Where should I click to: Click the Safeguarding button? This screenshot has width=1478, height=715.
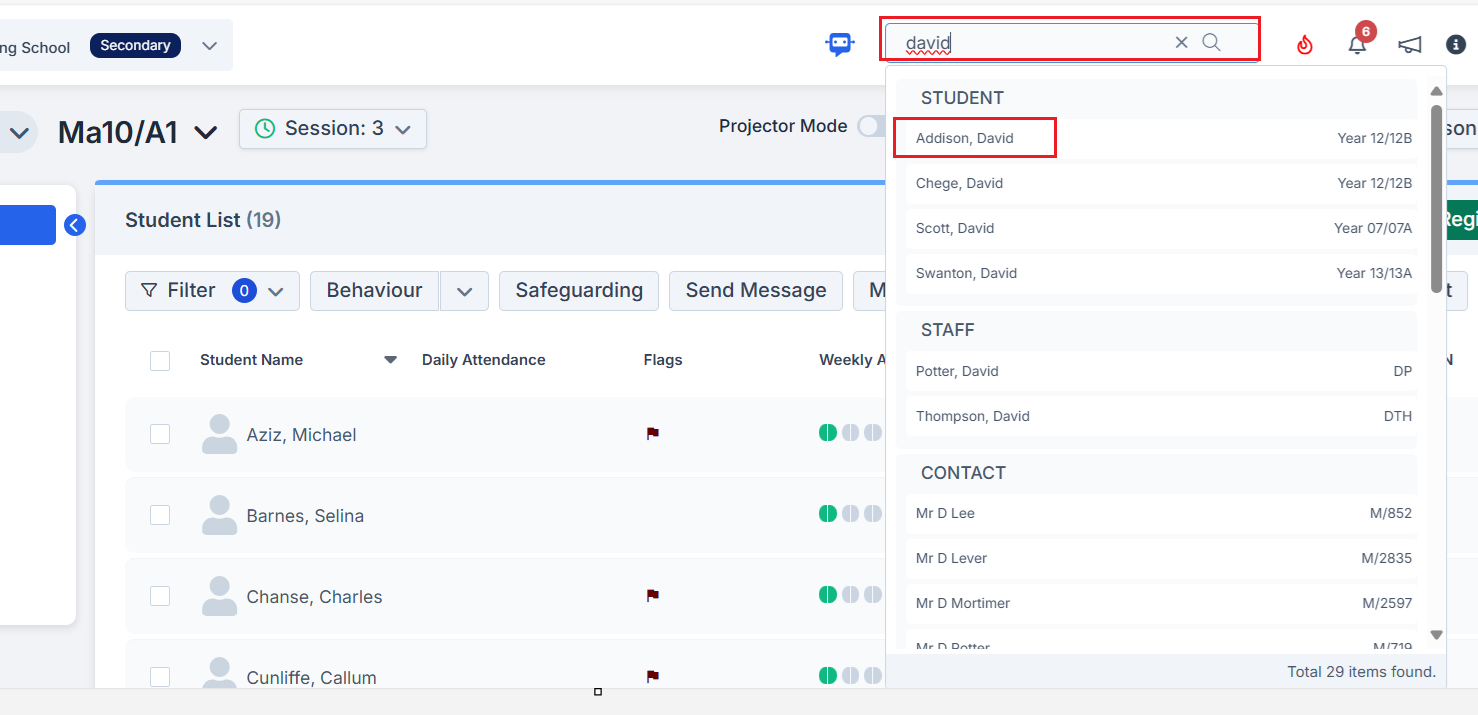click(x=579, y=291)
